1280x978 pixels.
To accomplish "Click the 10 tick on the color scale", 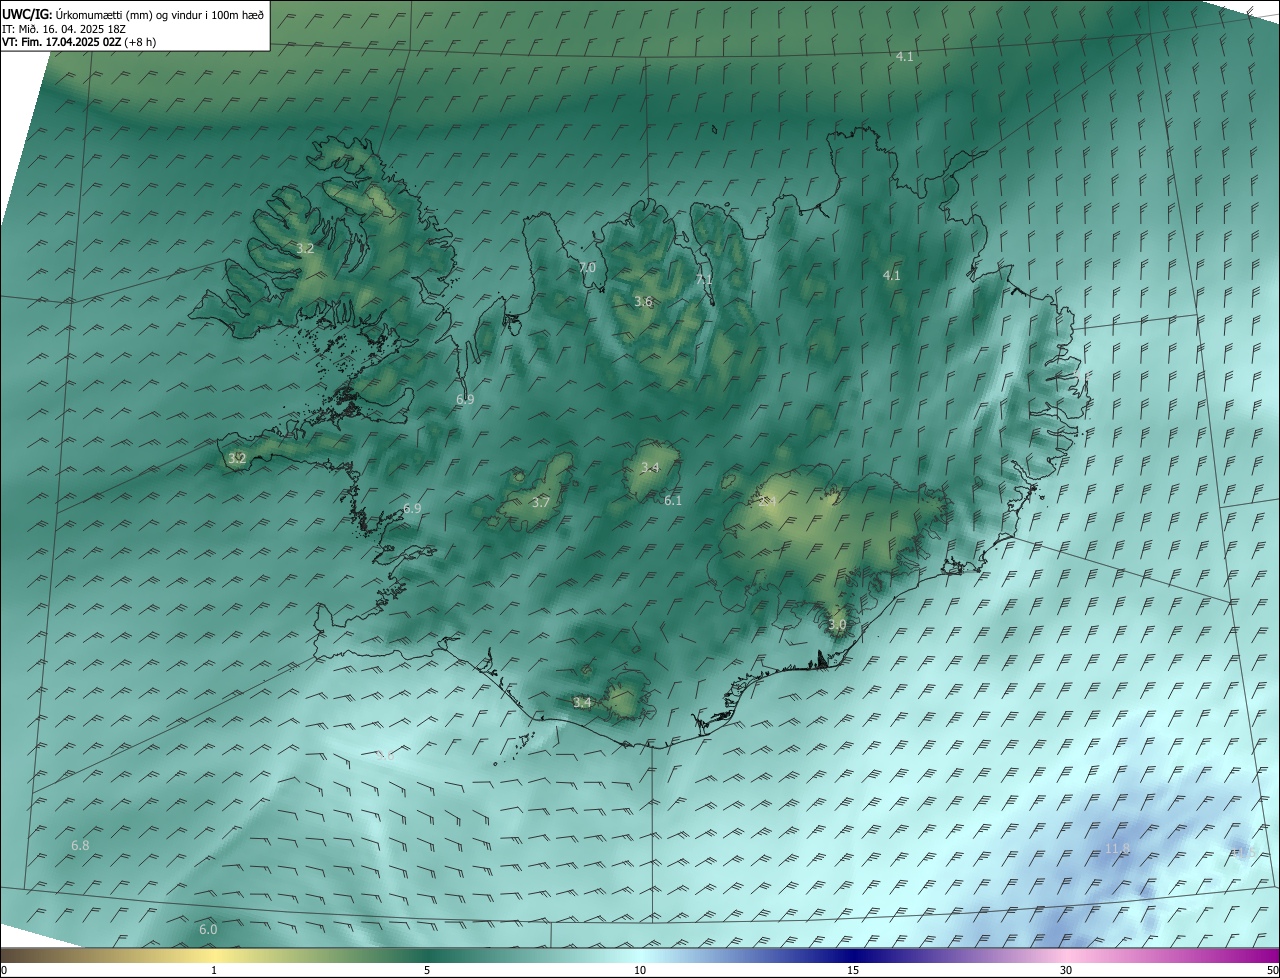I will (x=640, y=971).
